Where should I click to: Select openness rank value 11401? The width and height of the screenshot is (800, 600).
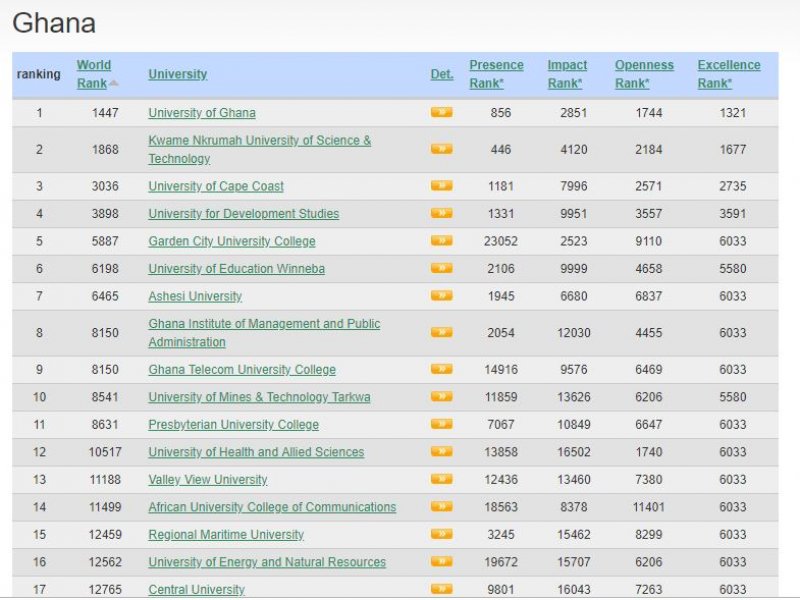pos(648,508)
